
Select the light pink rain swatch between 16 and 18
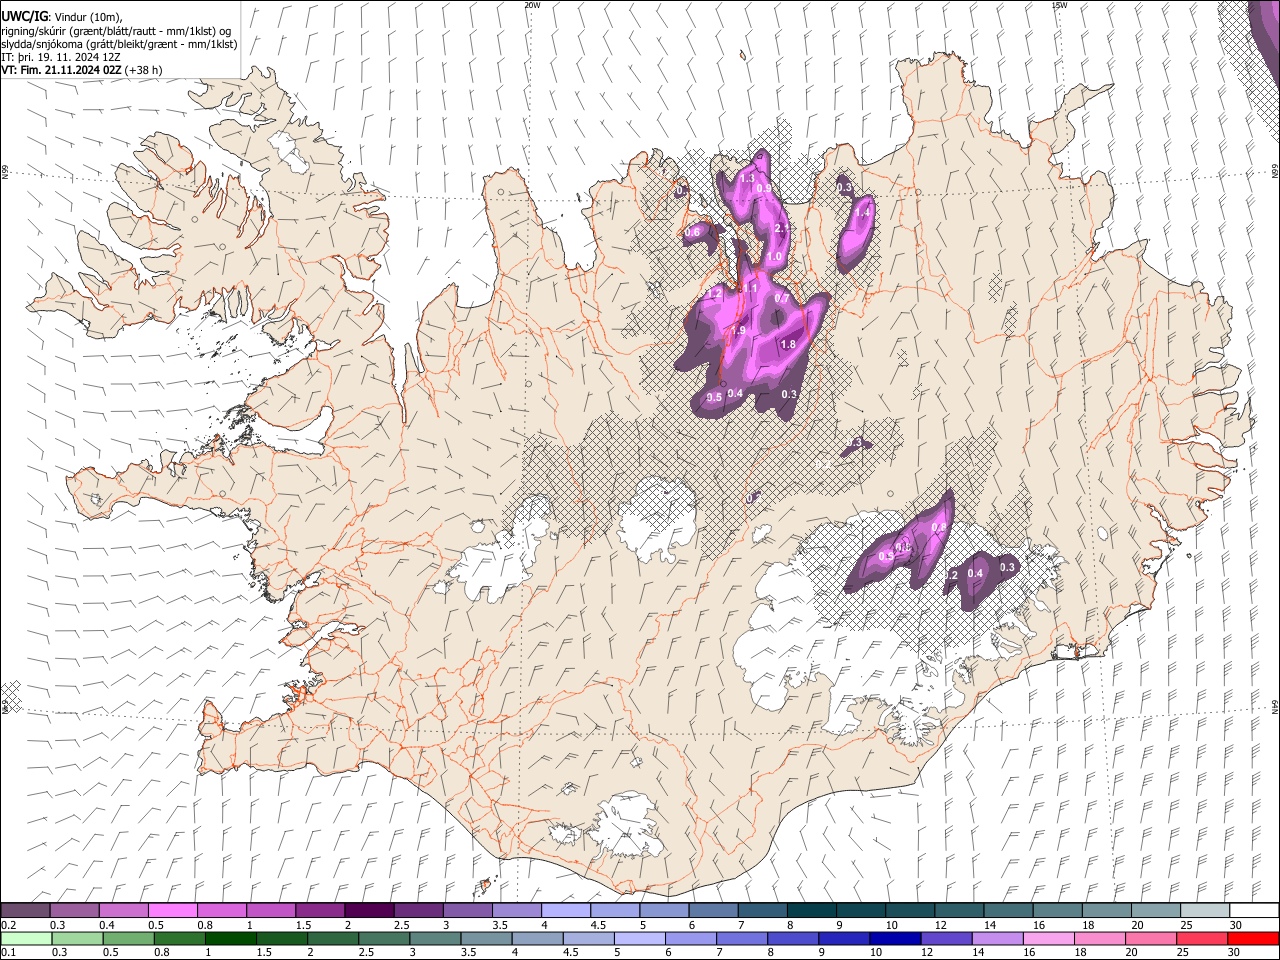click(1050, 938)
